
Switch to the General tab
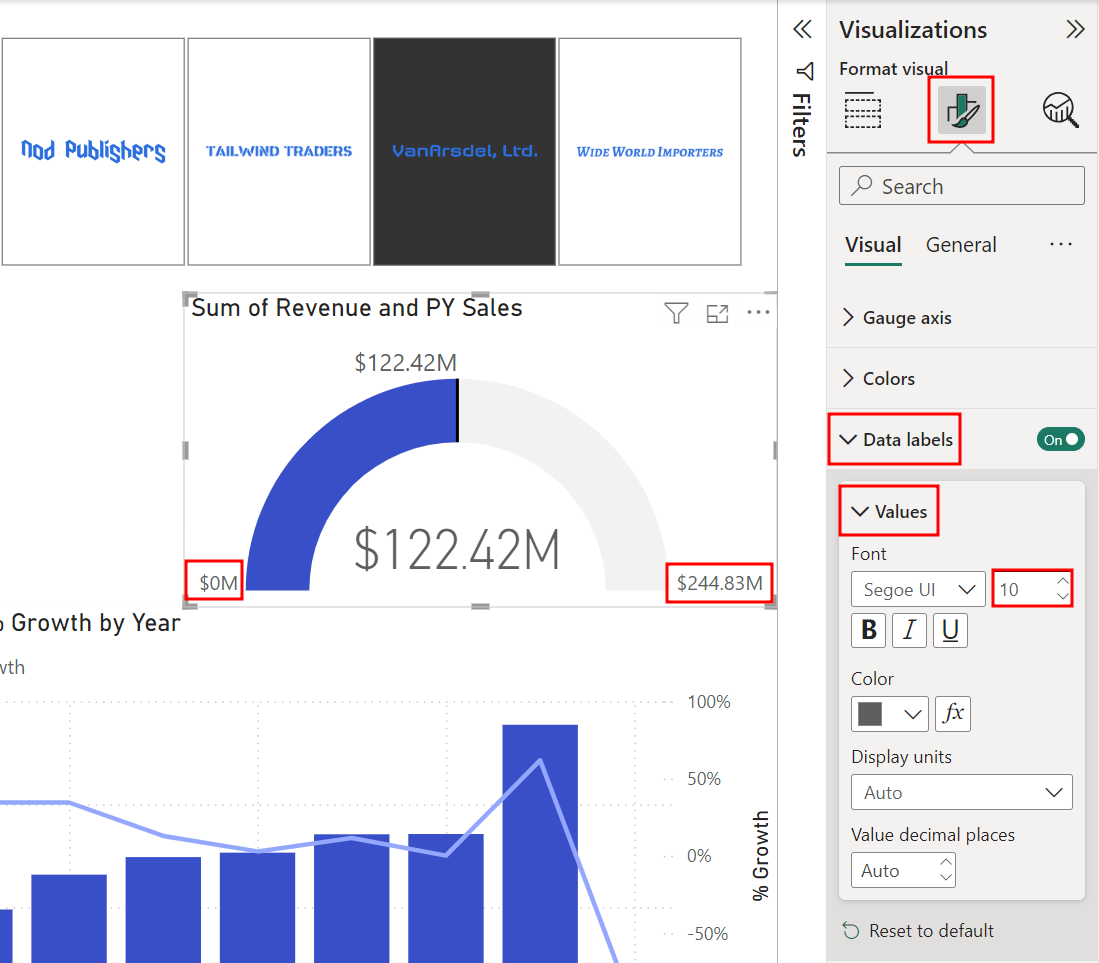pyautogui.click(x=961, y=245)
